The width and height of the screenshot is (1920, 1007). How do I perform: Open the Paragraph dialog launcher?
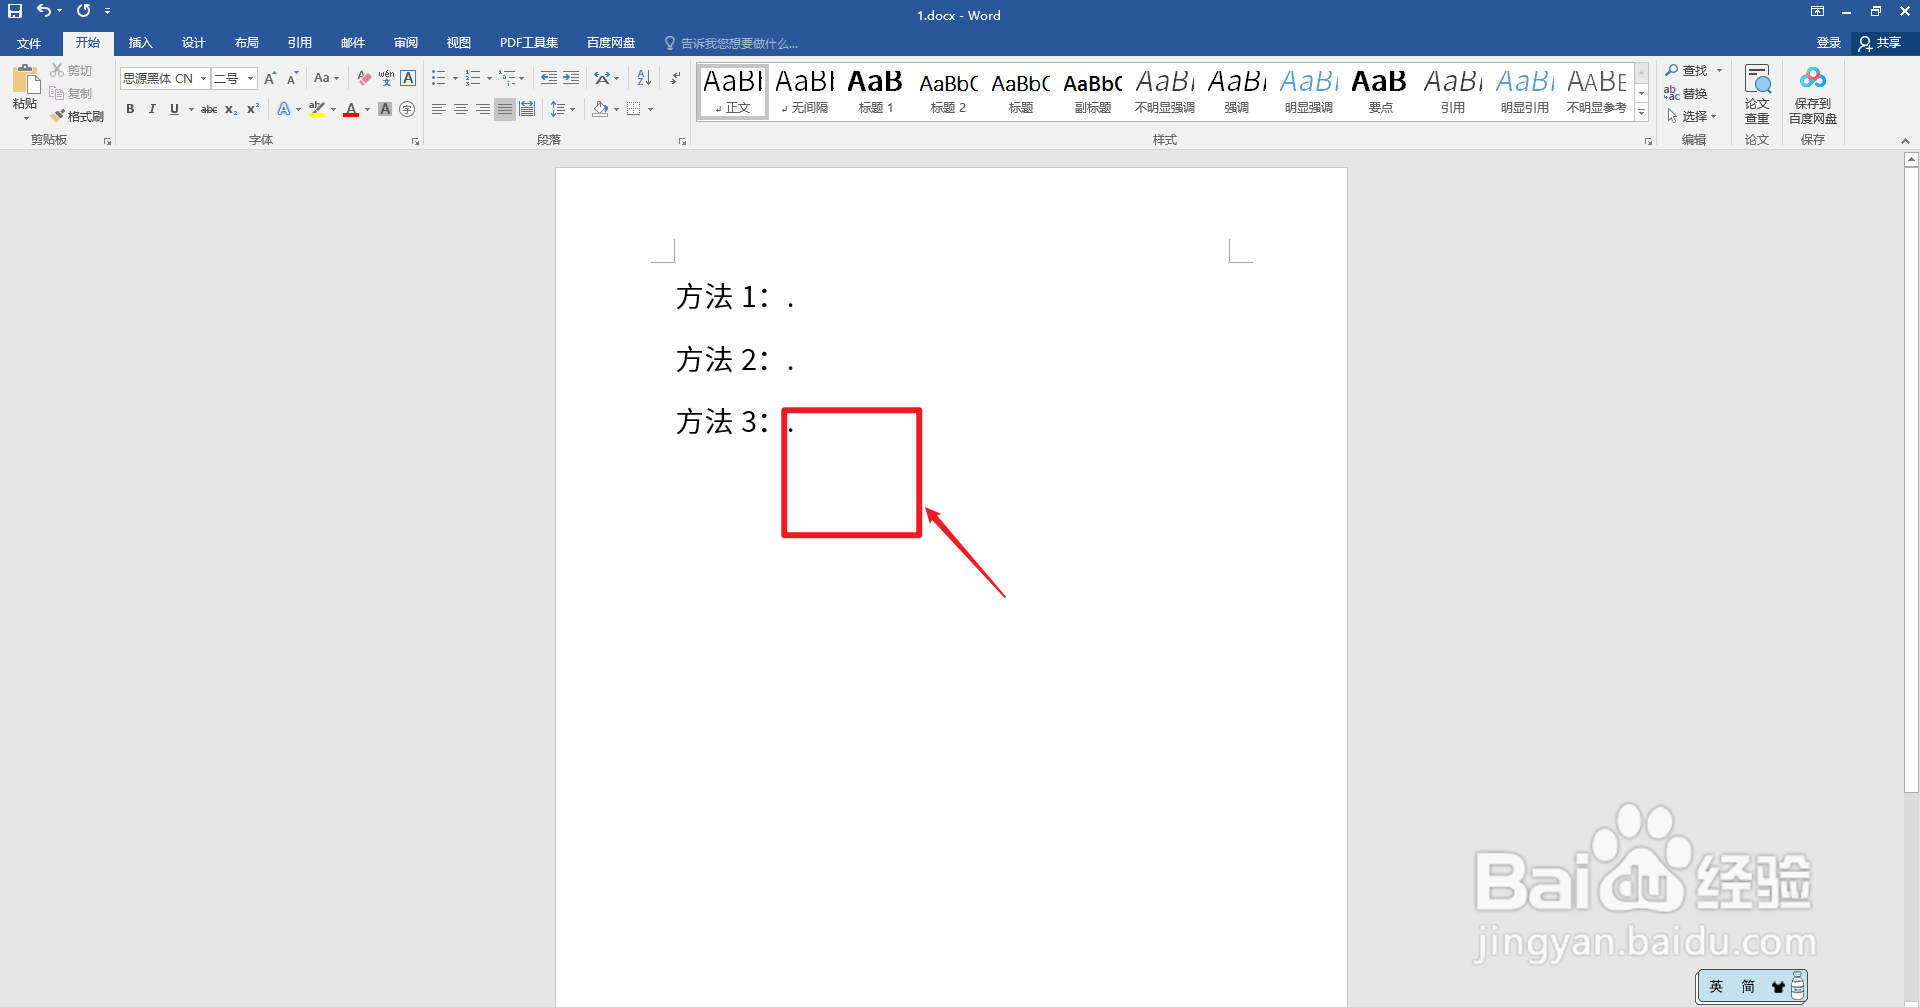click(x=683, y=142)
